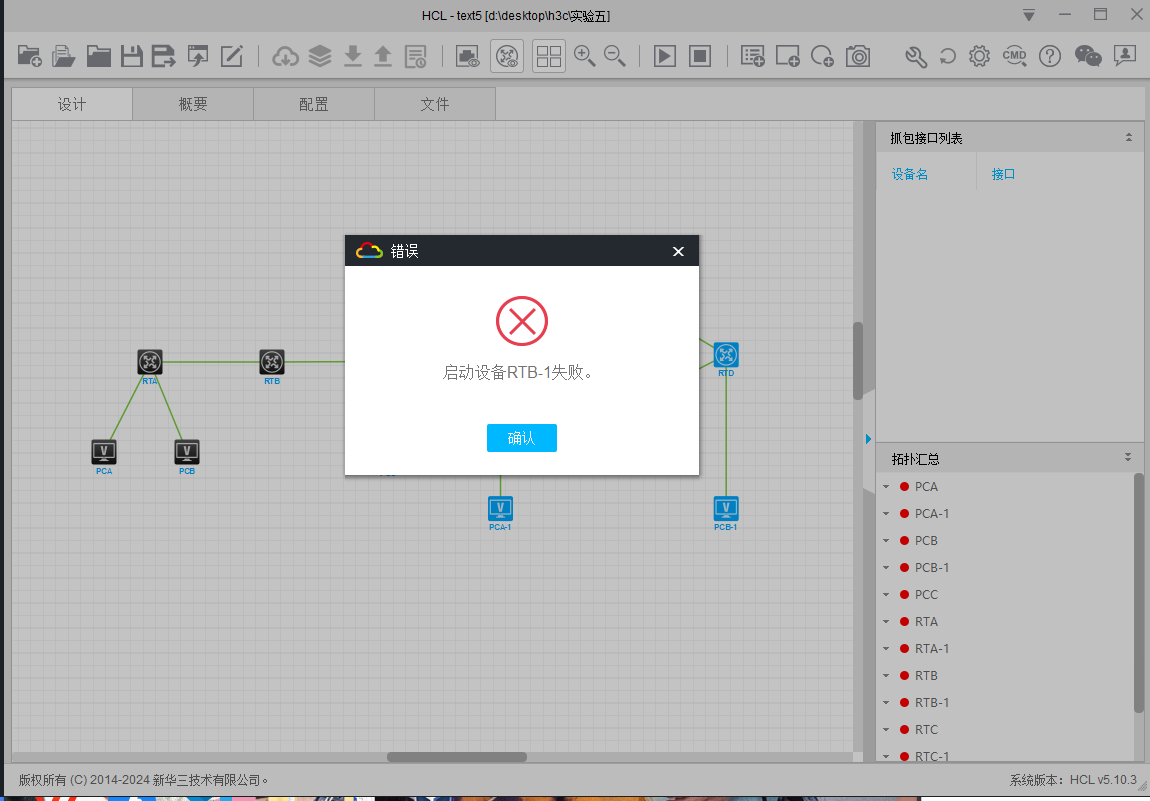Toggle the topology view eye button

507,56
